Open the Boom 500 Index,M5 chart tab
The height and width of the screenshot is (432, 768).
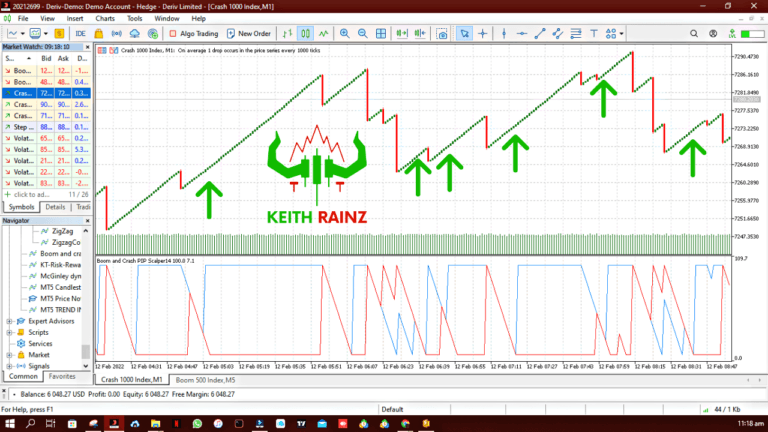(x=206, y=380)
